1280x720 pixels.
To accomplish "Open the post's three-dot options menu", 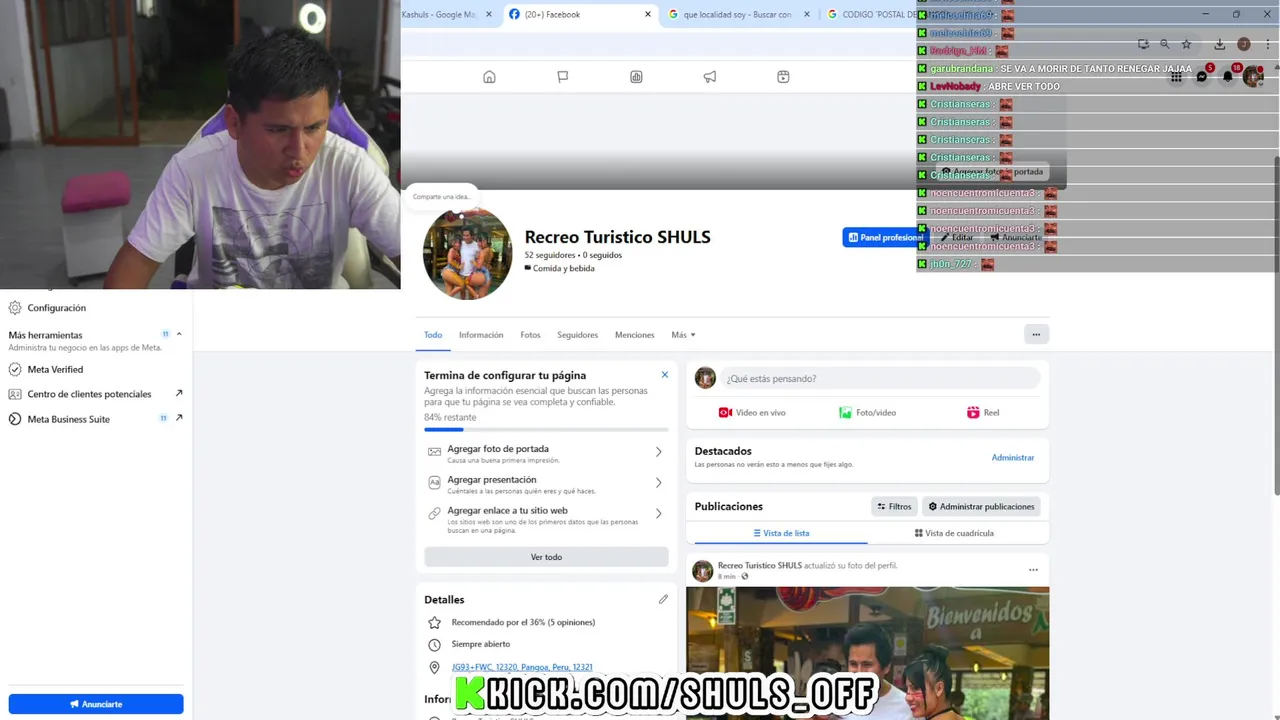I will 1033,570.
